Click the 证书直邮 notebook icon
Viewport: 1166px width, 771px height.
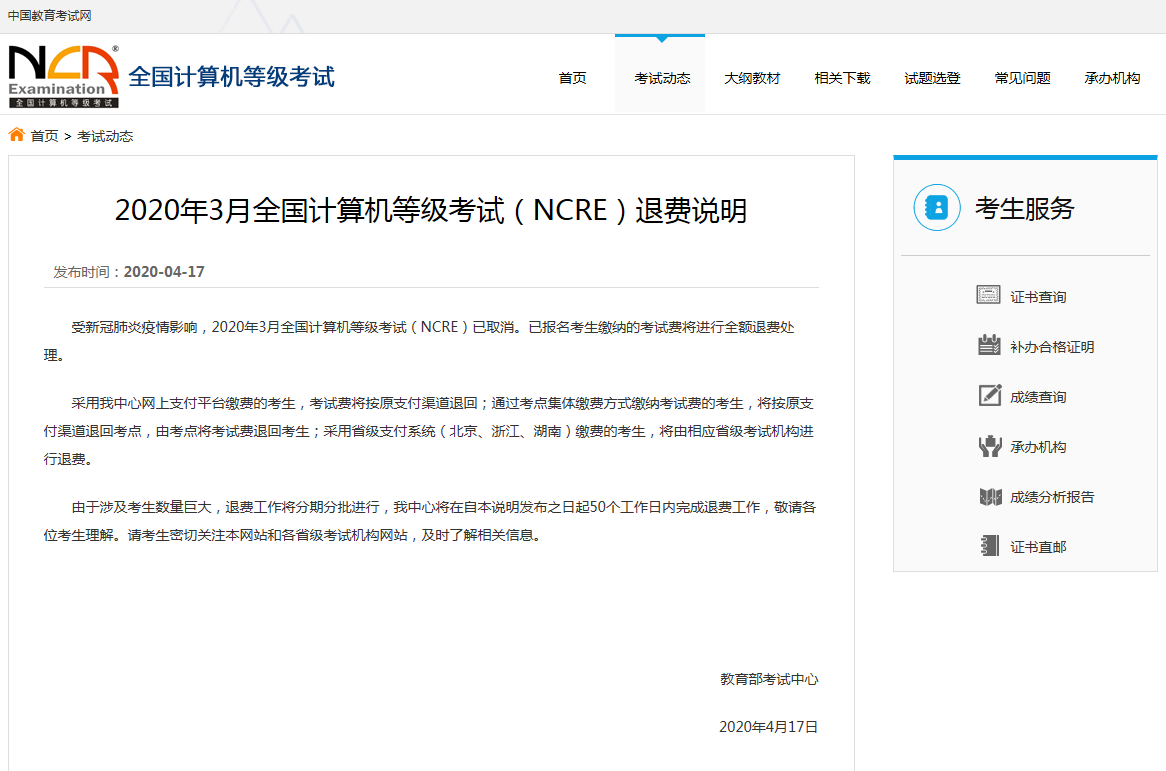pos(988,546)
